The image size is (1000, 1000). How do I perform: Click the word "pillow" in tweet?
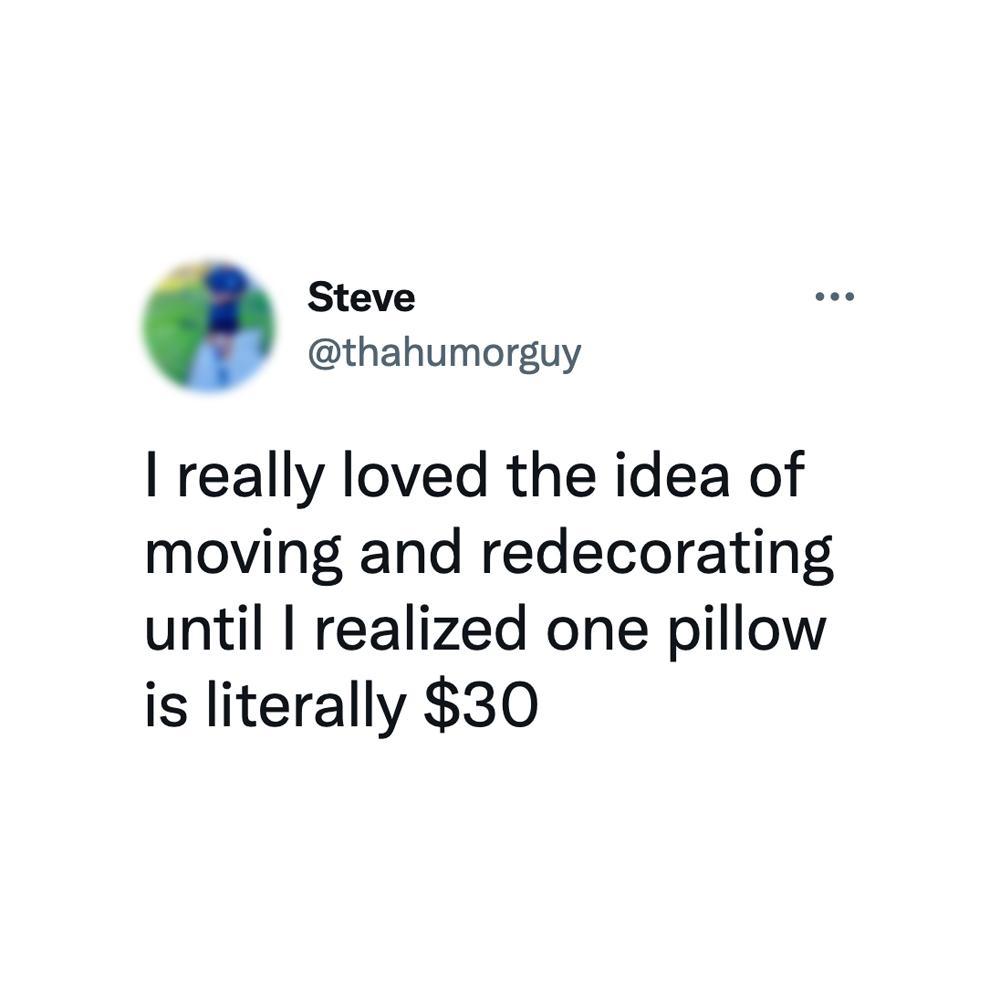[747, 632]
